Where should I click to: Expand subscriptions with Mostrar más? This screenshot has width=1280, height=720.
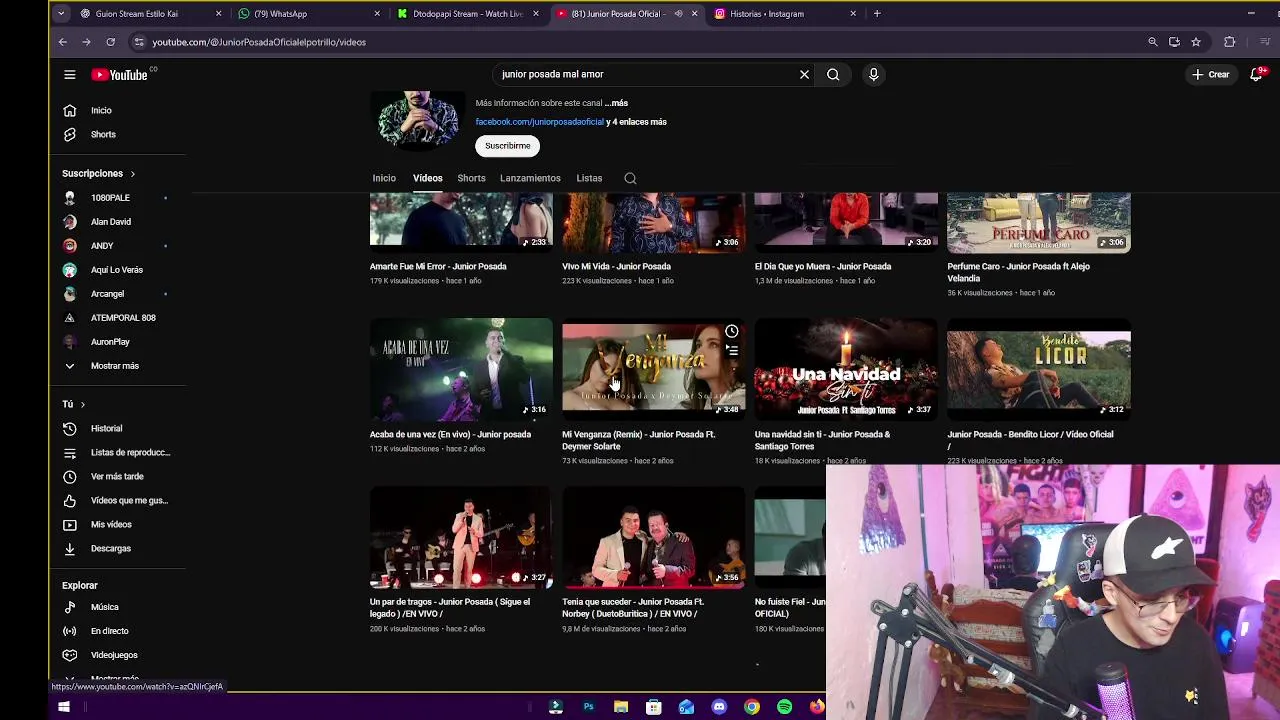(115, 366)
